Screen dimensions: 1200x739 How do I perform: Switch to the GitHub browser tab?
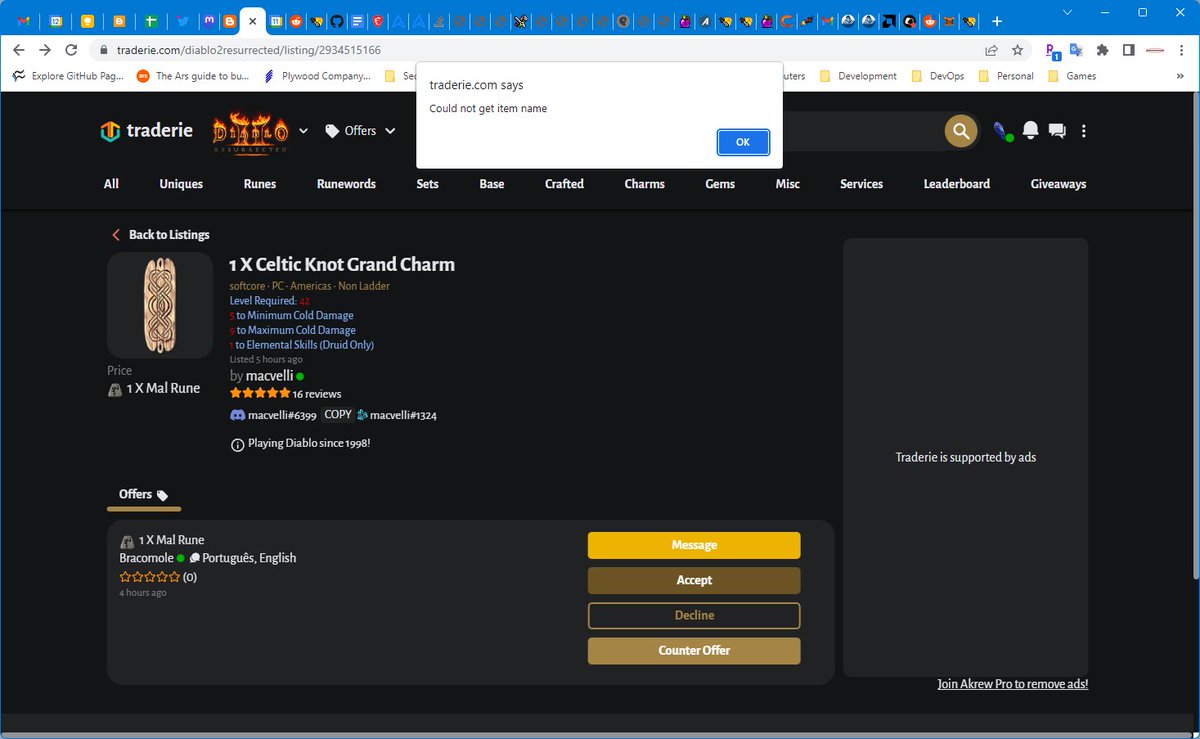337,21
